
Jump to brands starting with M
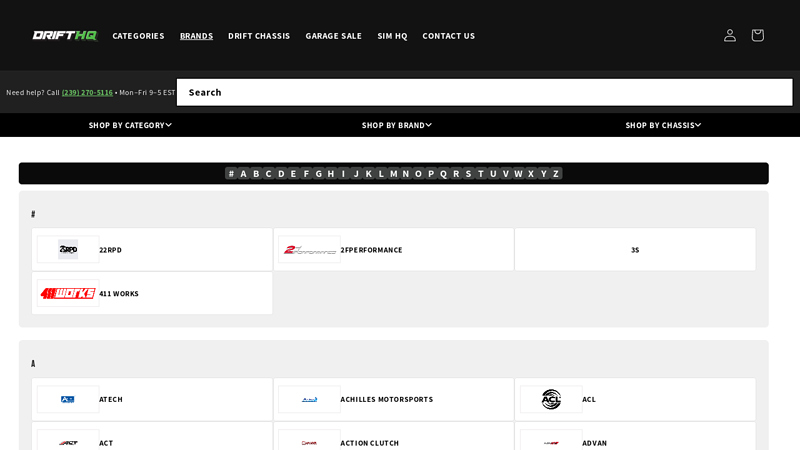pos(393,173)
